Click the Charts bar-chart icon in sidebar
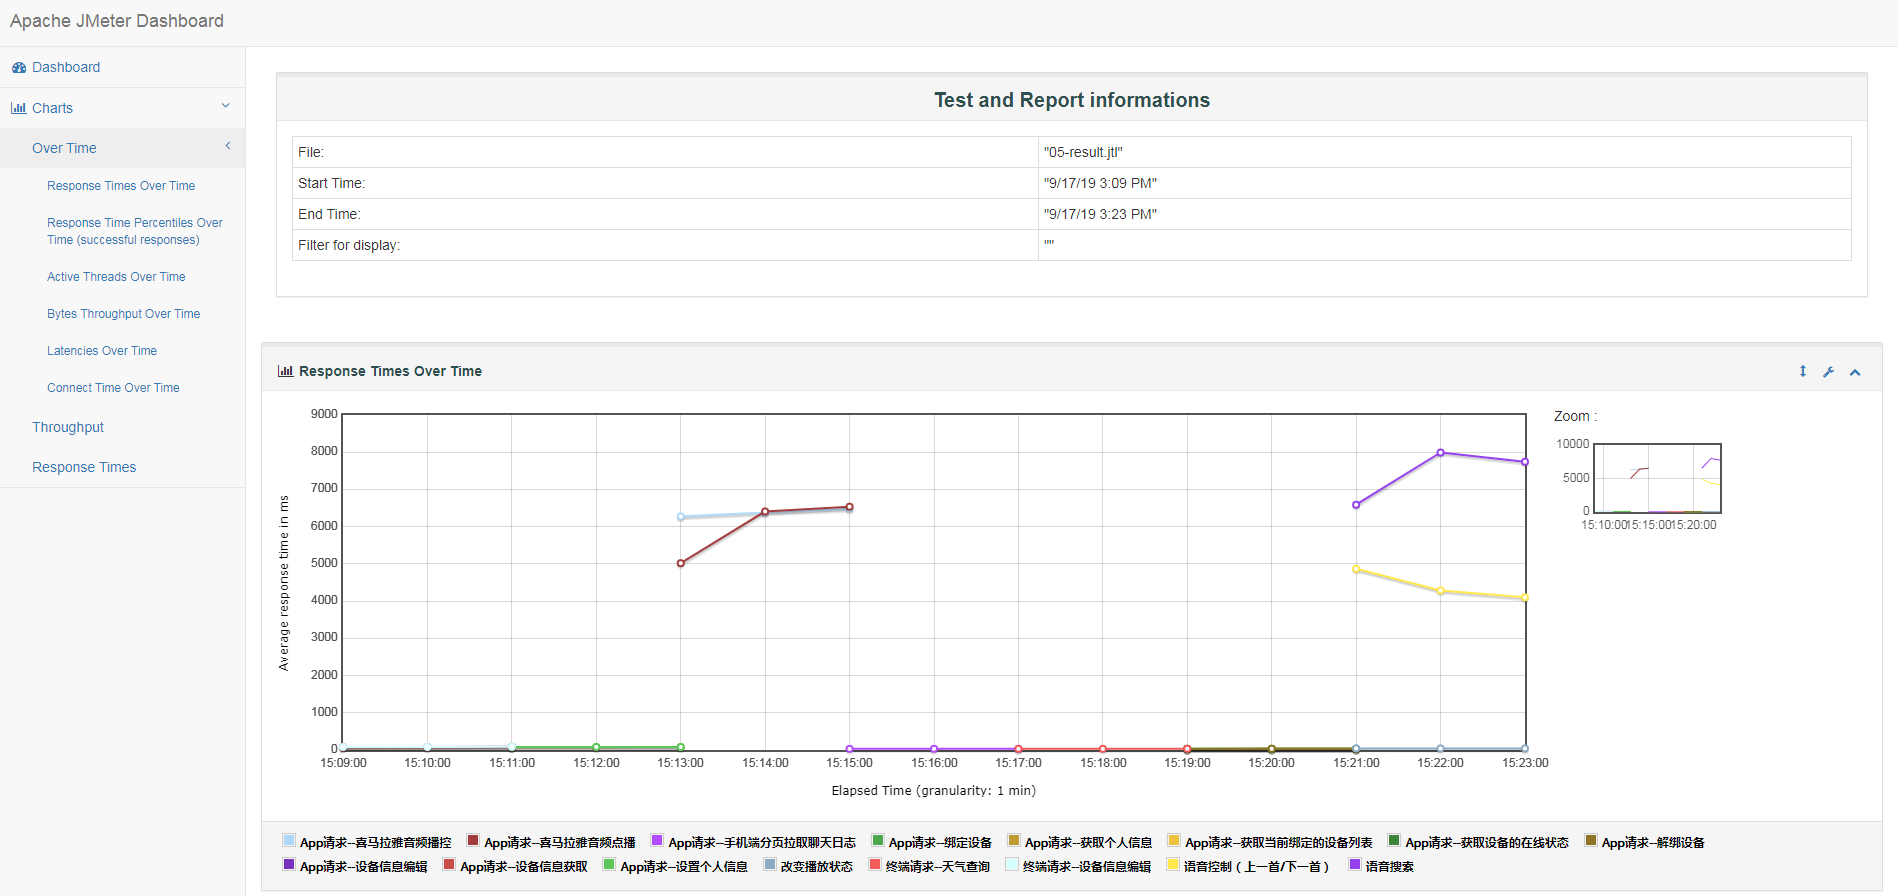 point(19,108)
